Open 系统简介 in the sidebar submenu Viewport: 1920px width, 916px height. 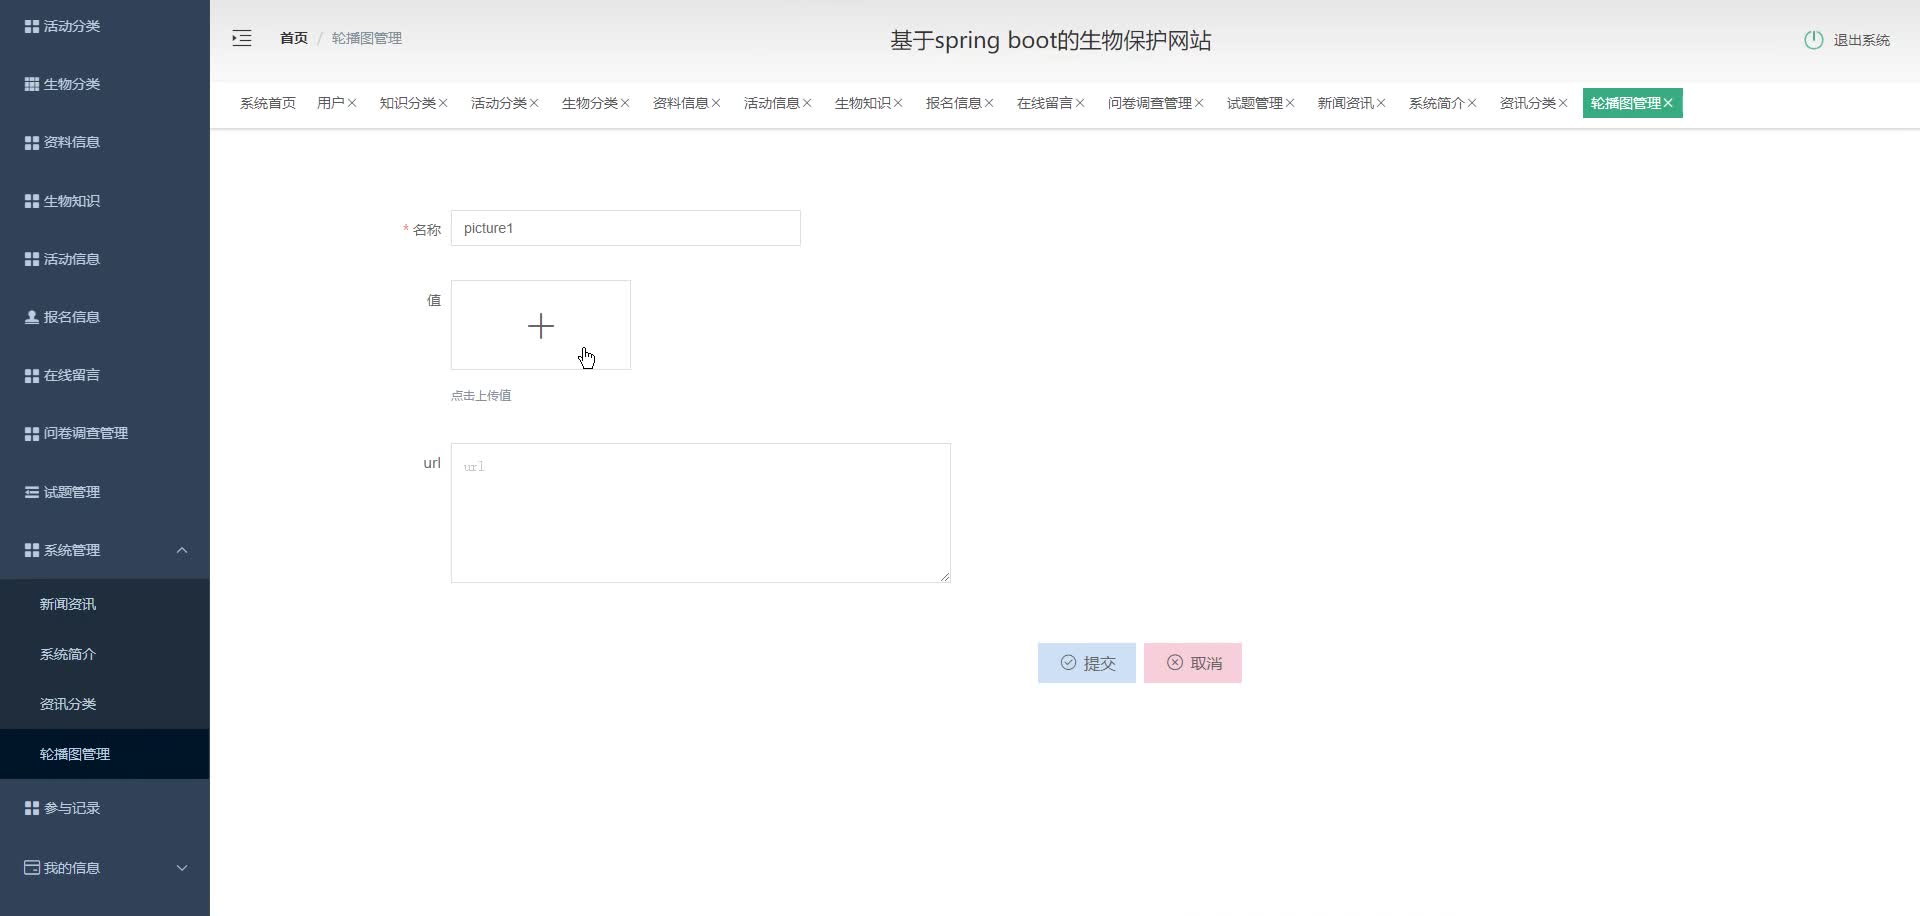pyautogui.click(x=105, y=654)
